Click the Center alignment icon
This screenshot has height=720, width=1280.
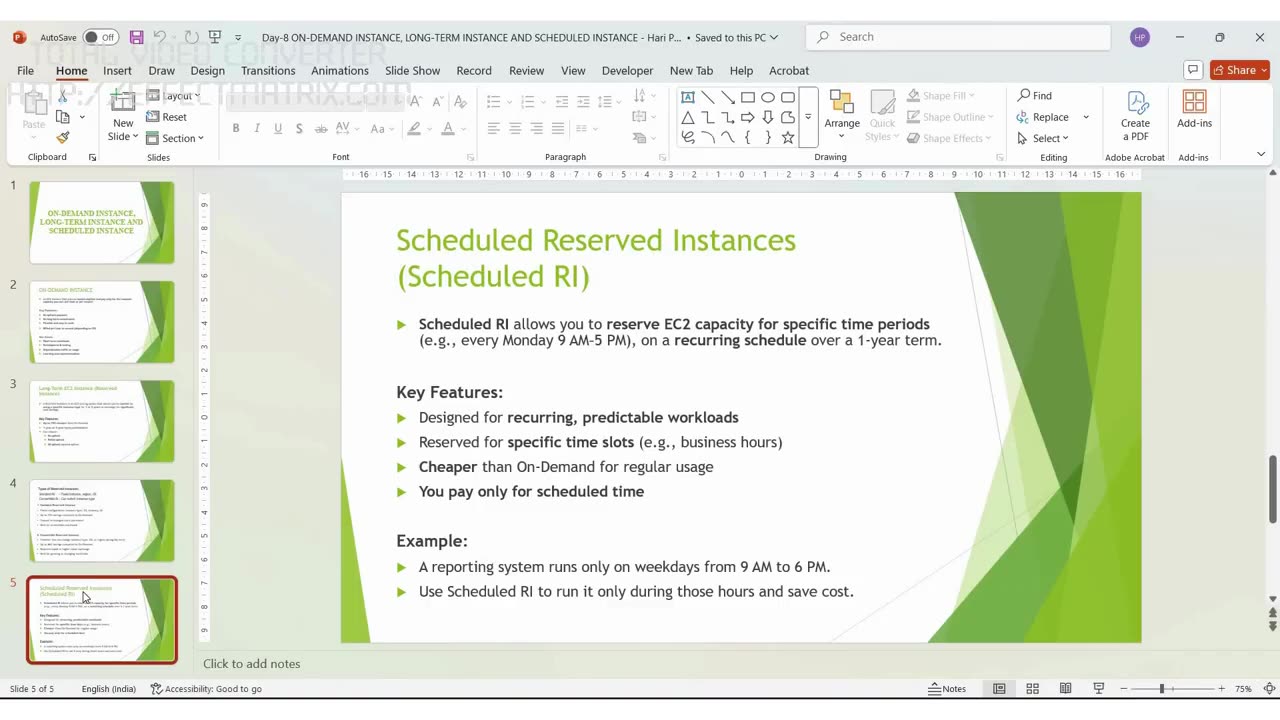click(515, 128)
